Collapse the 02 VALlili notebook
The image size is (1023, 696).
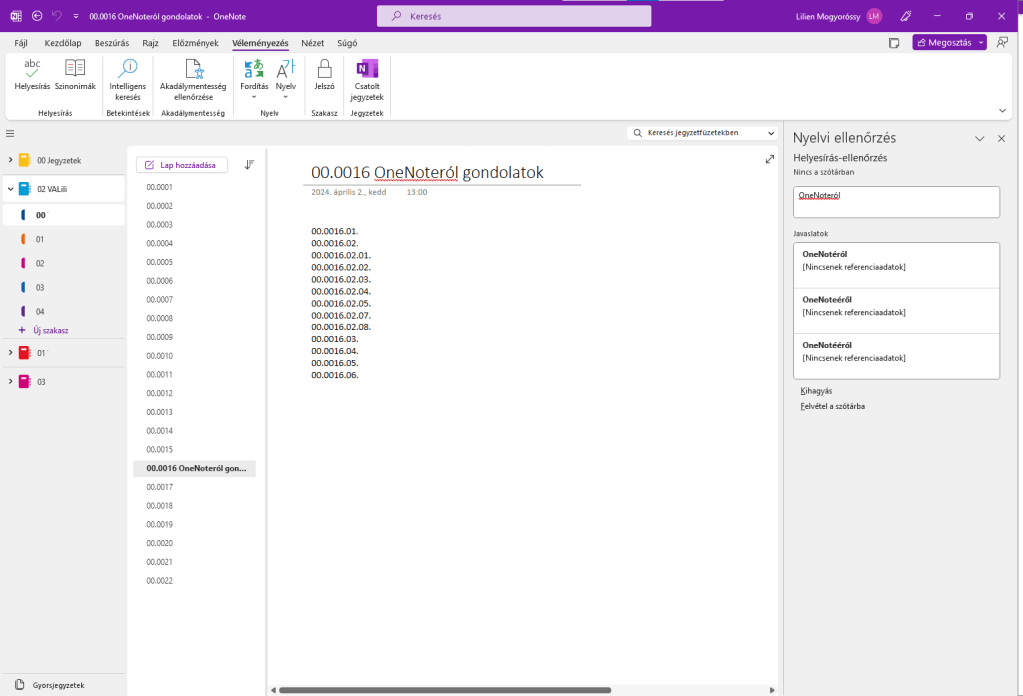click(10, 188)
